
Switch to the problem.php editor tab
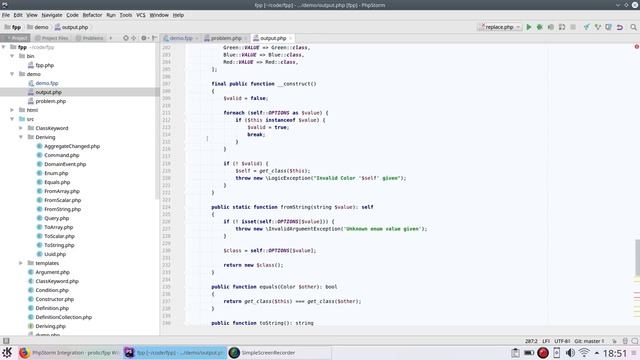point(226,38)
